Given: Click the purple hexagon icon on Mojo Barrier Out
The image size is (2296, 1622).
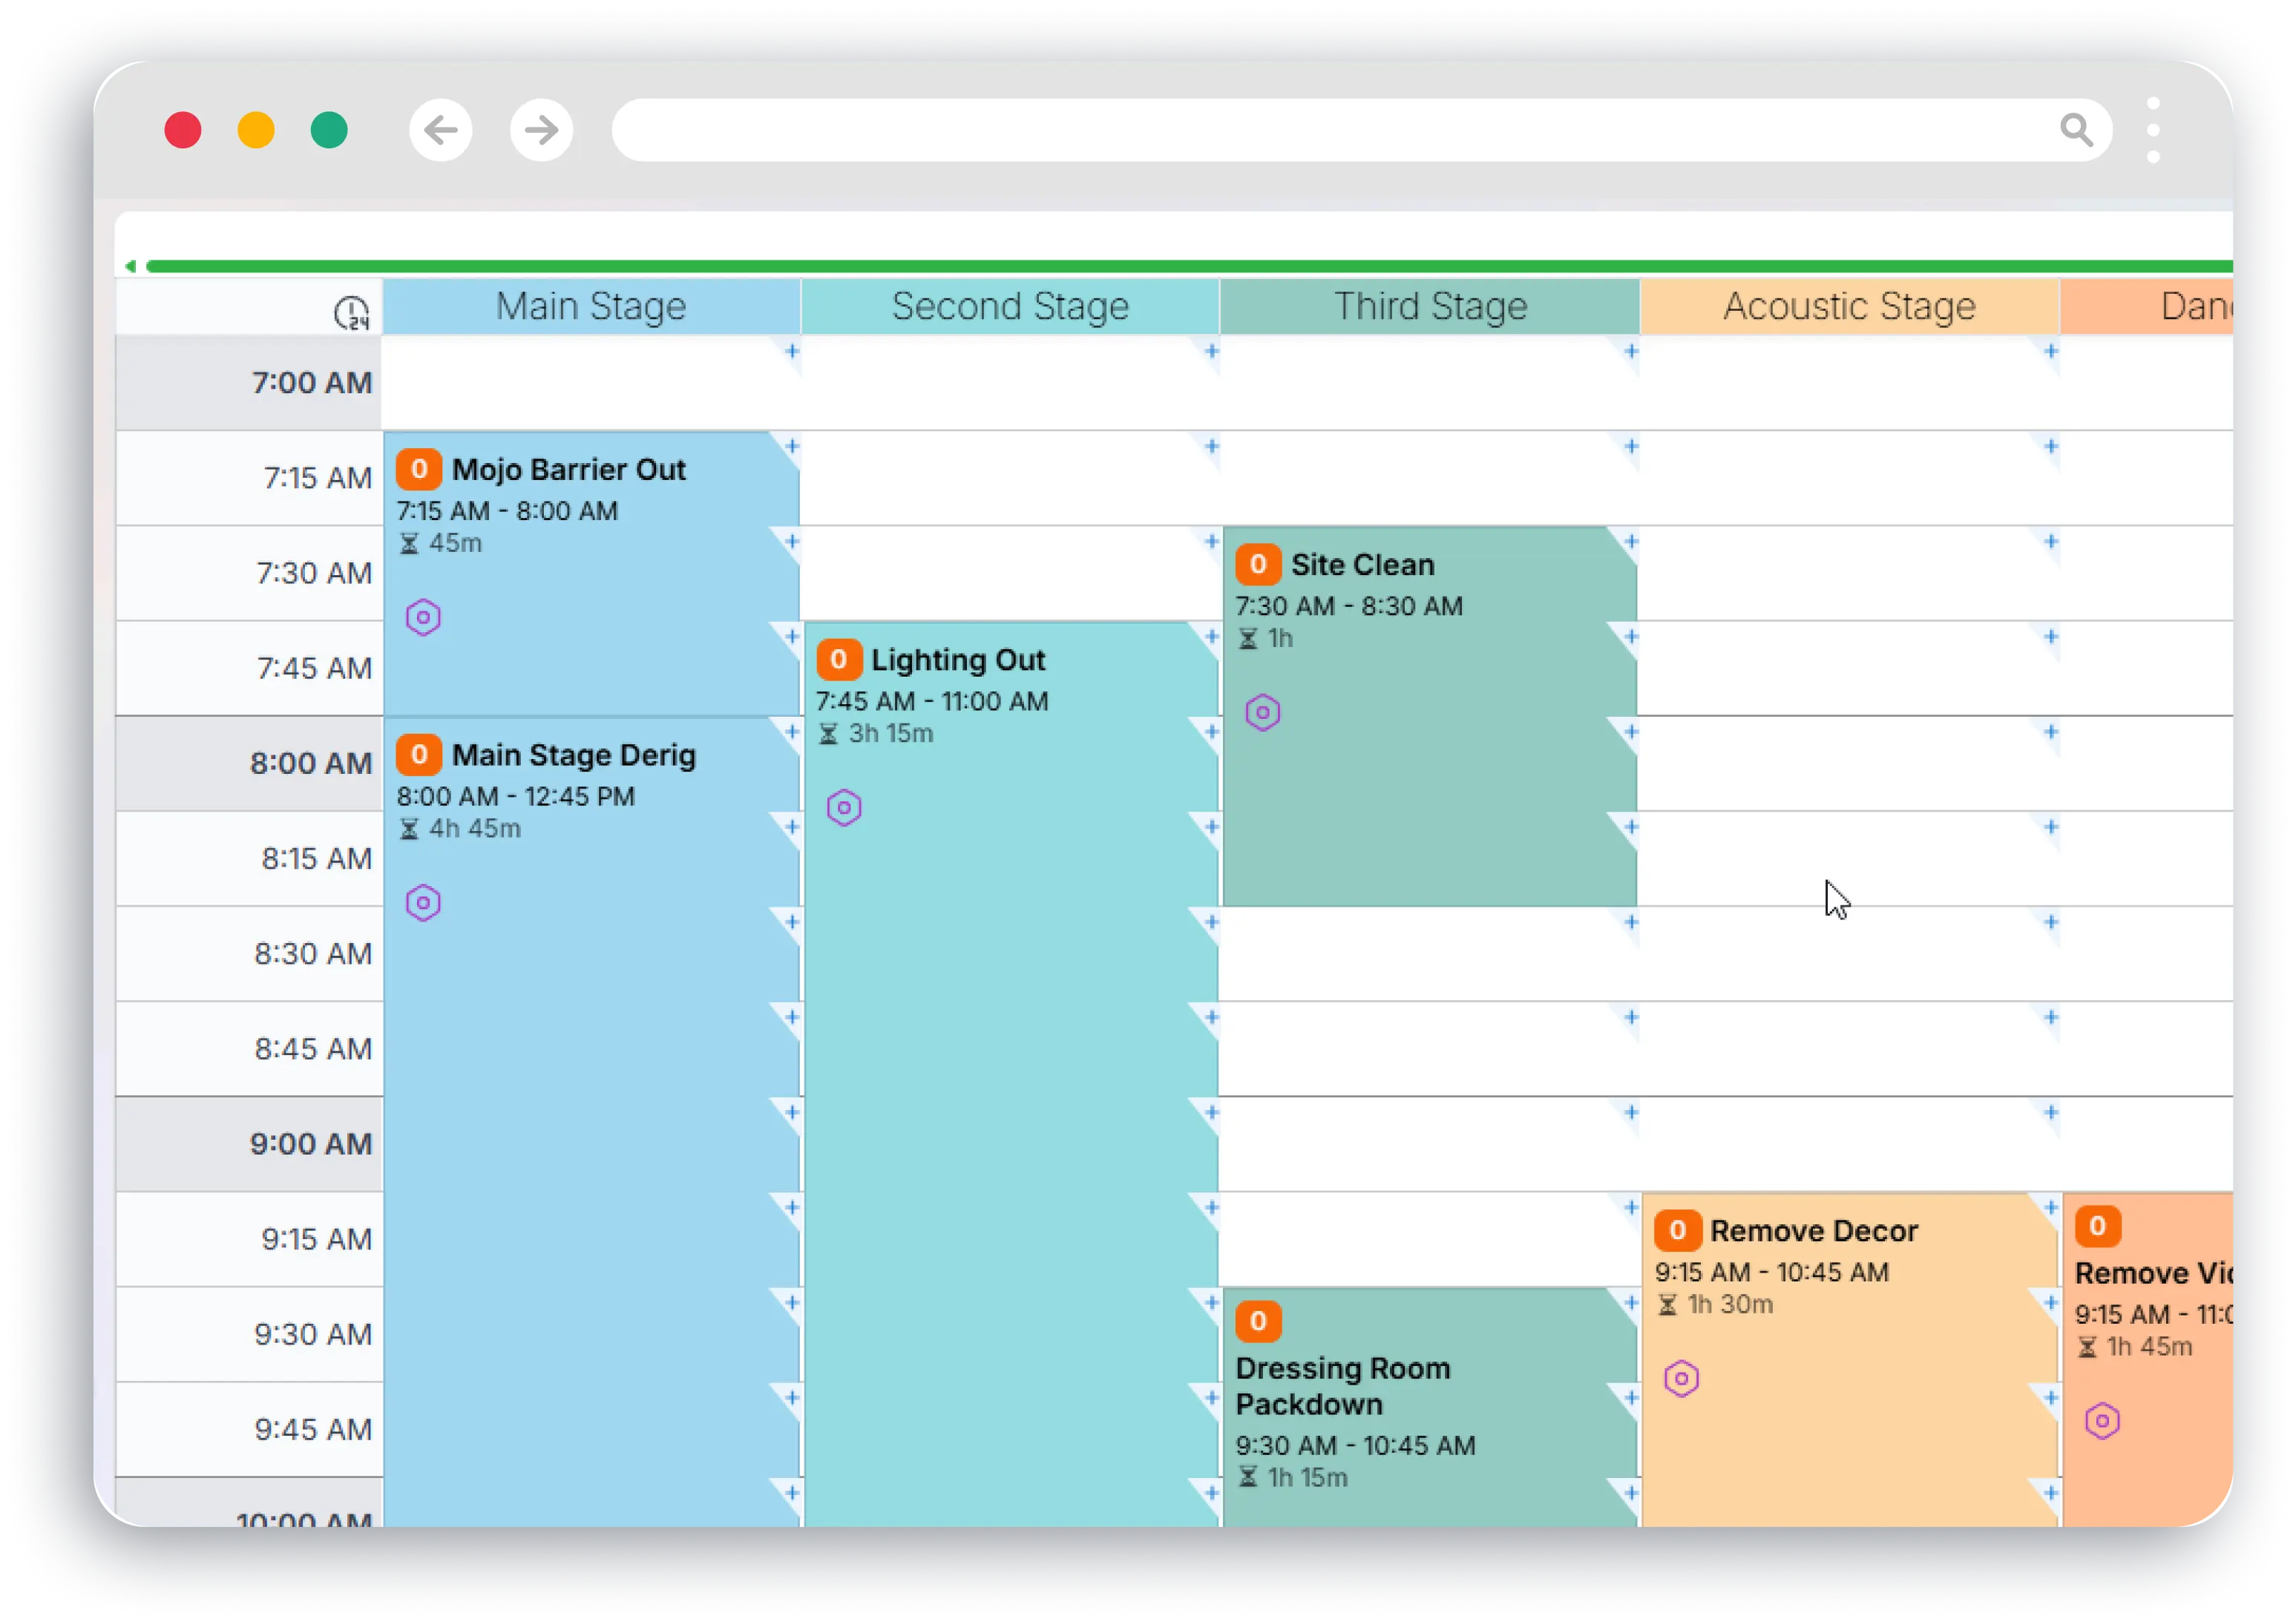Looking at the screenshot, I should point(424,618).
